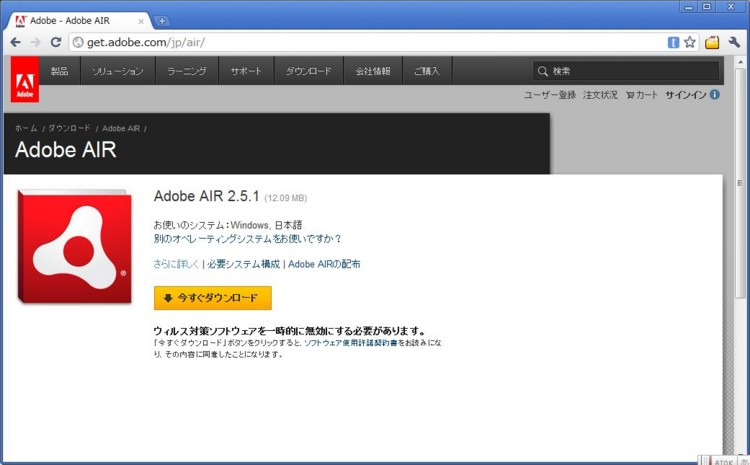Open the wrench settings menu

click(734, 42)
